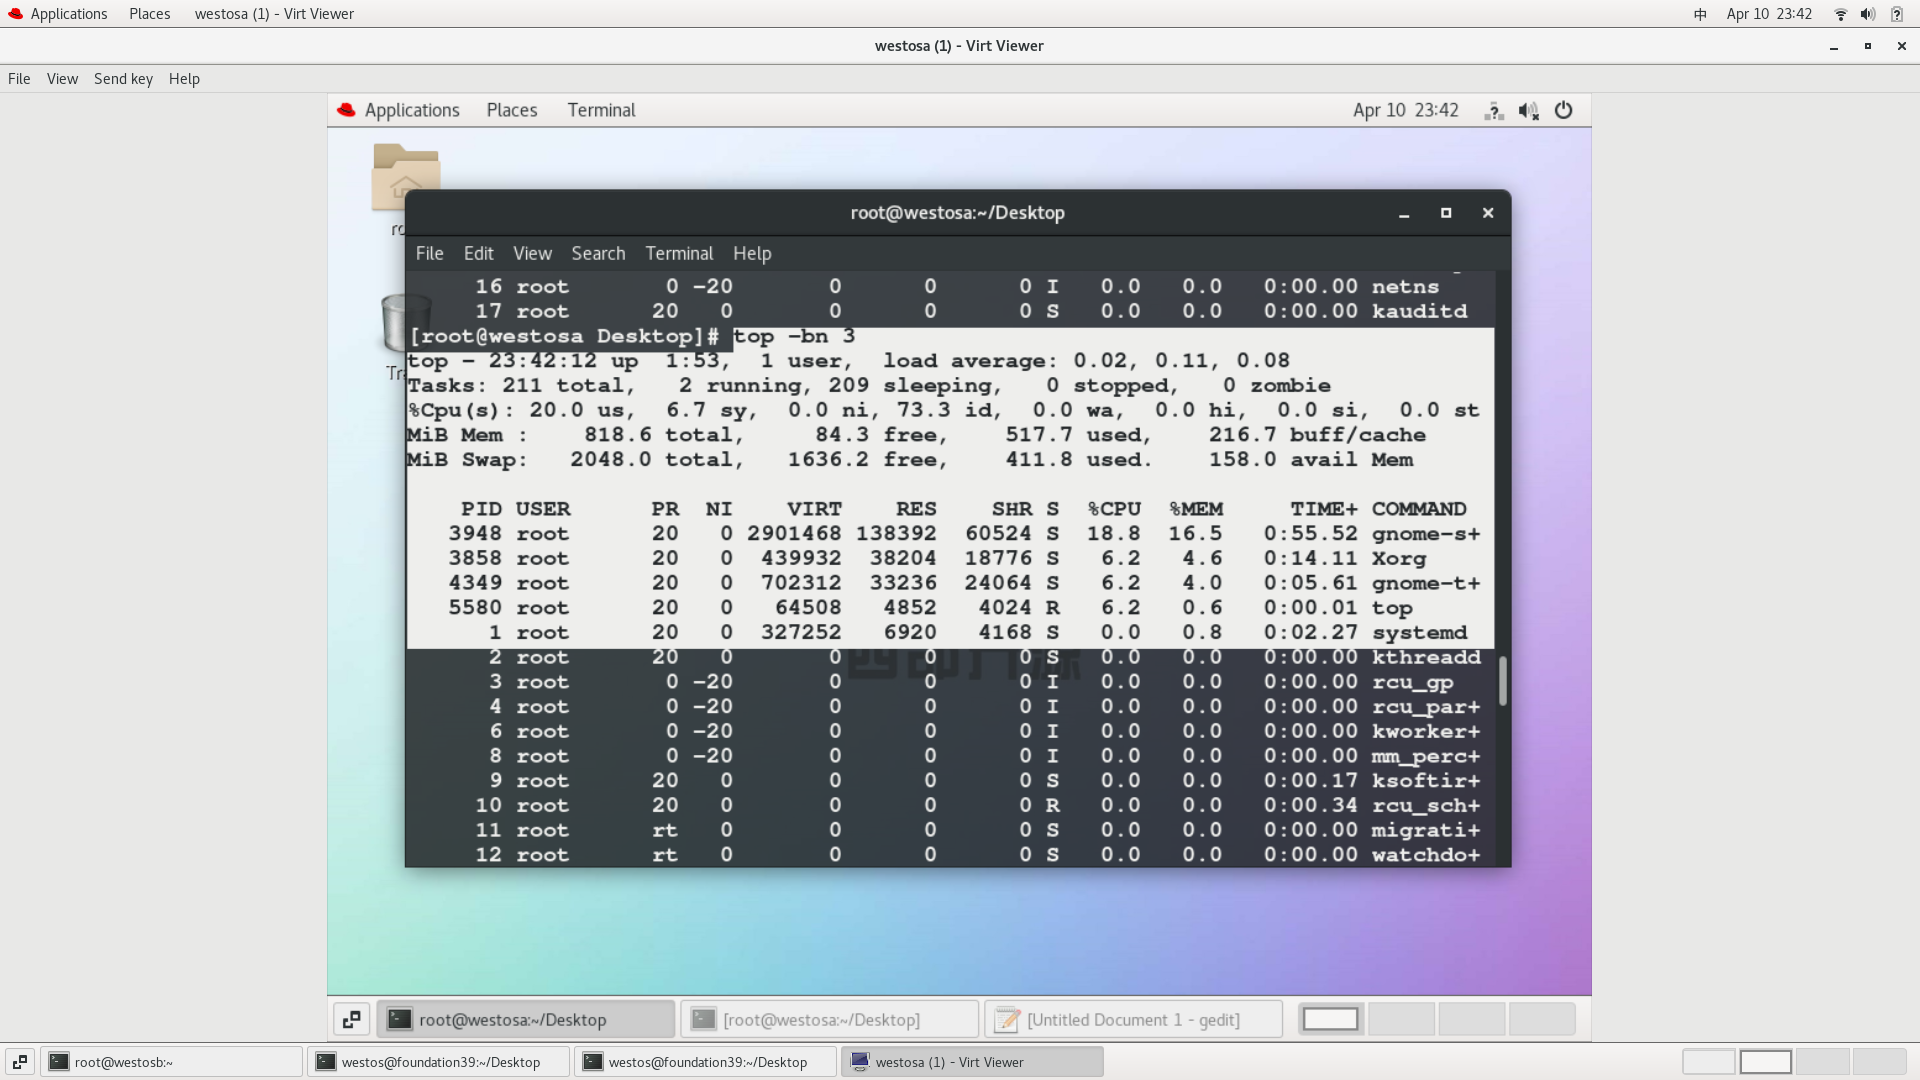Click the gnome-s+ process row
1920x1080 pixels.
950,534
